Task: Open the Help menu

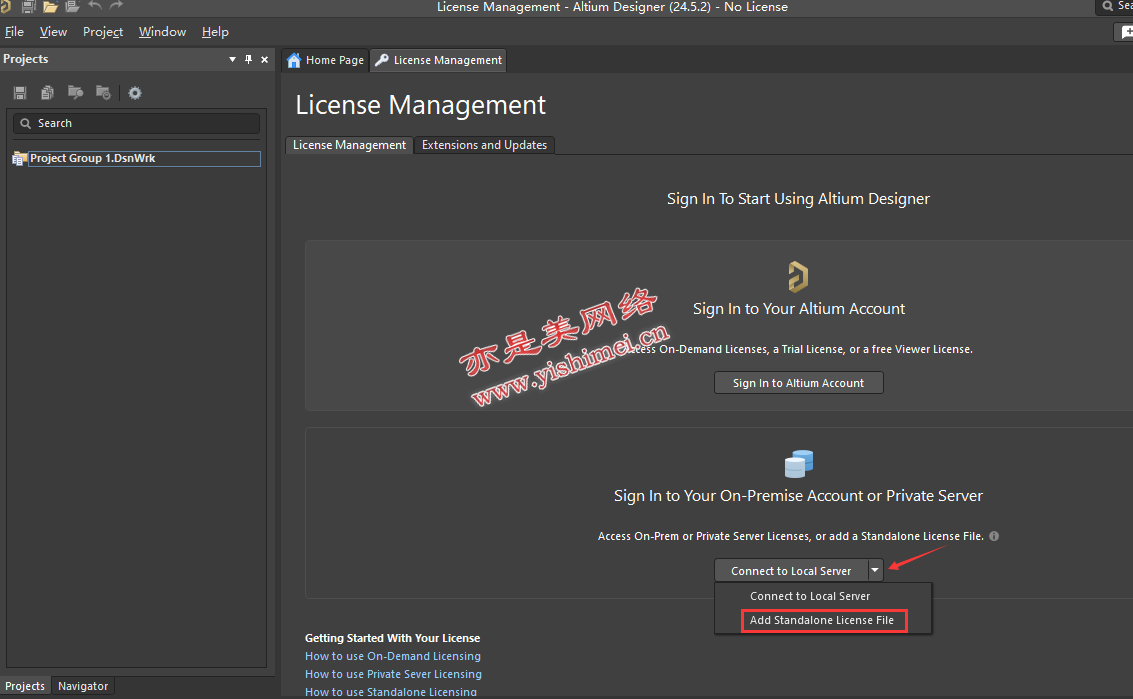Action: (x=215, y=32)
